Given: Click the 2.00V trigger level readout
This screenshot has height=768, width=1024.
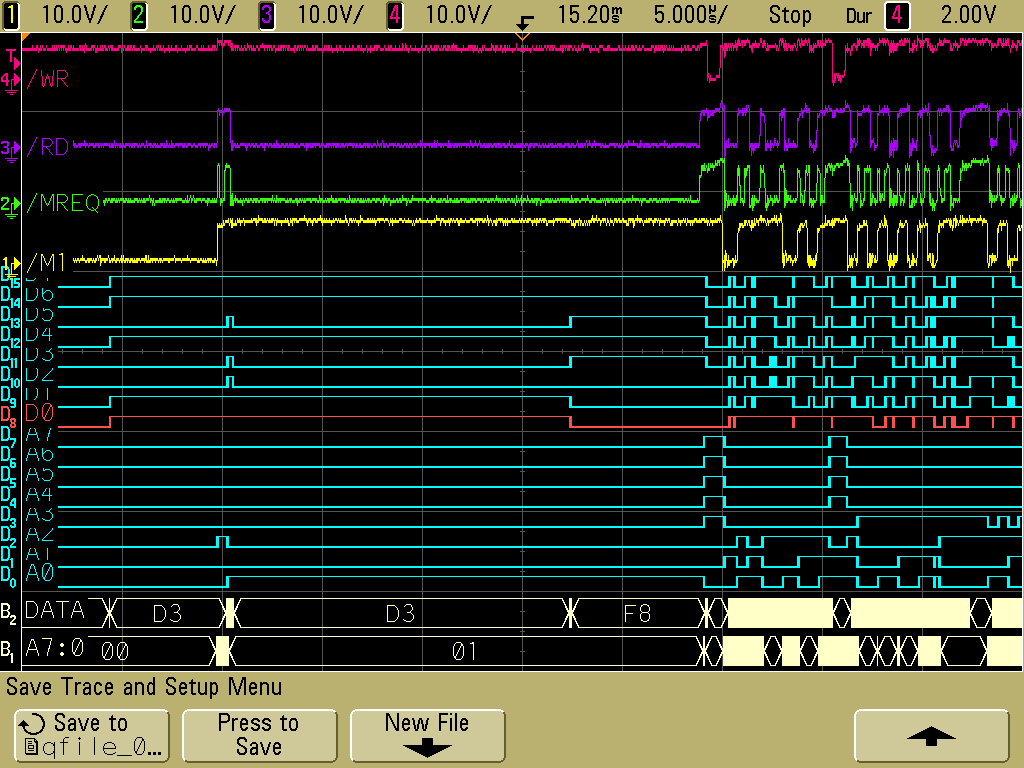Looking at the screenshot, I should 968,15.
